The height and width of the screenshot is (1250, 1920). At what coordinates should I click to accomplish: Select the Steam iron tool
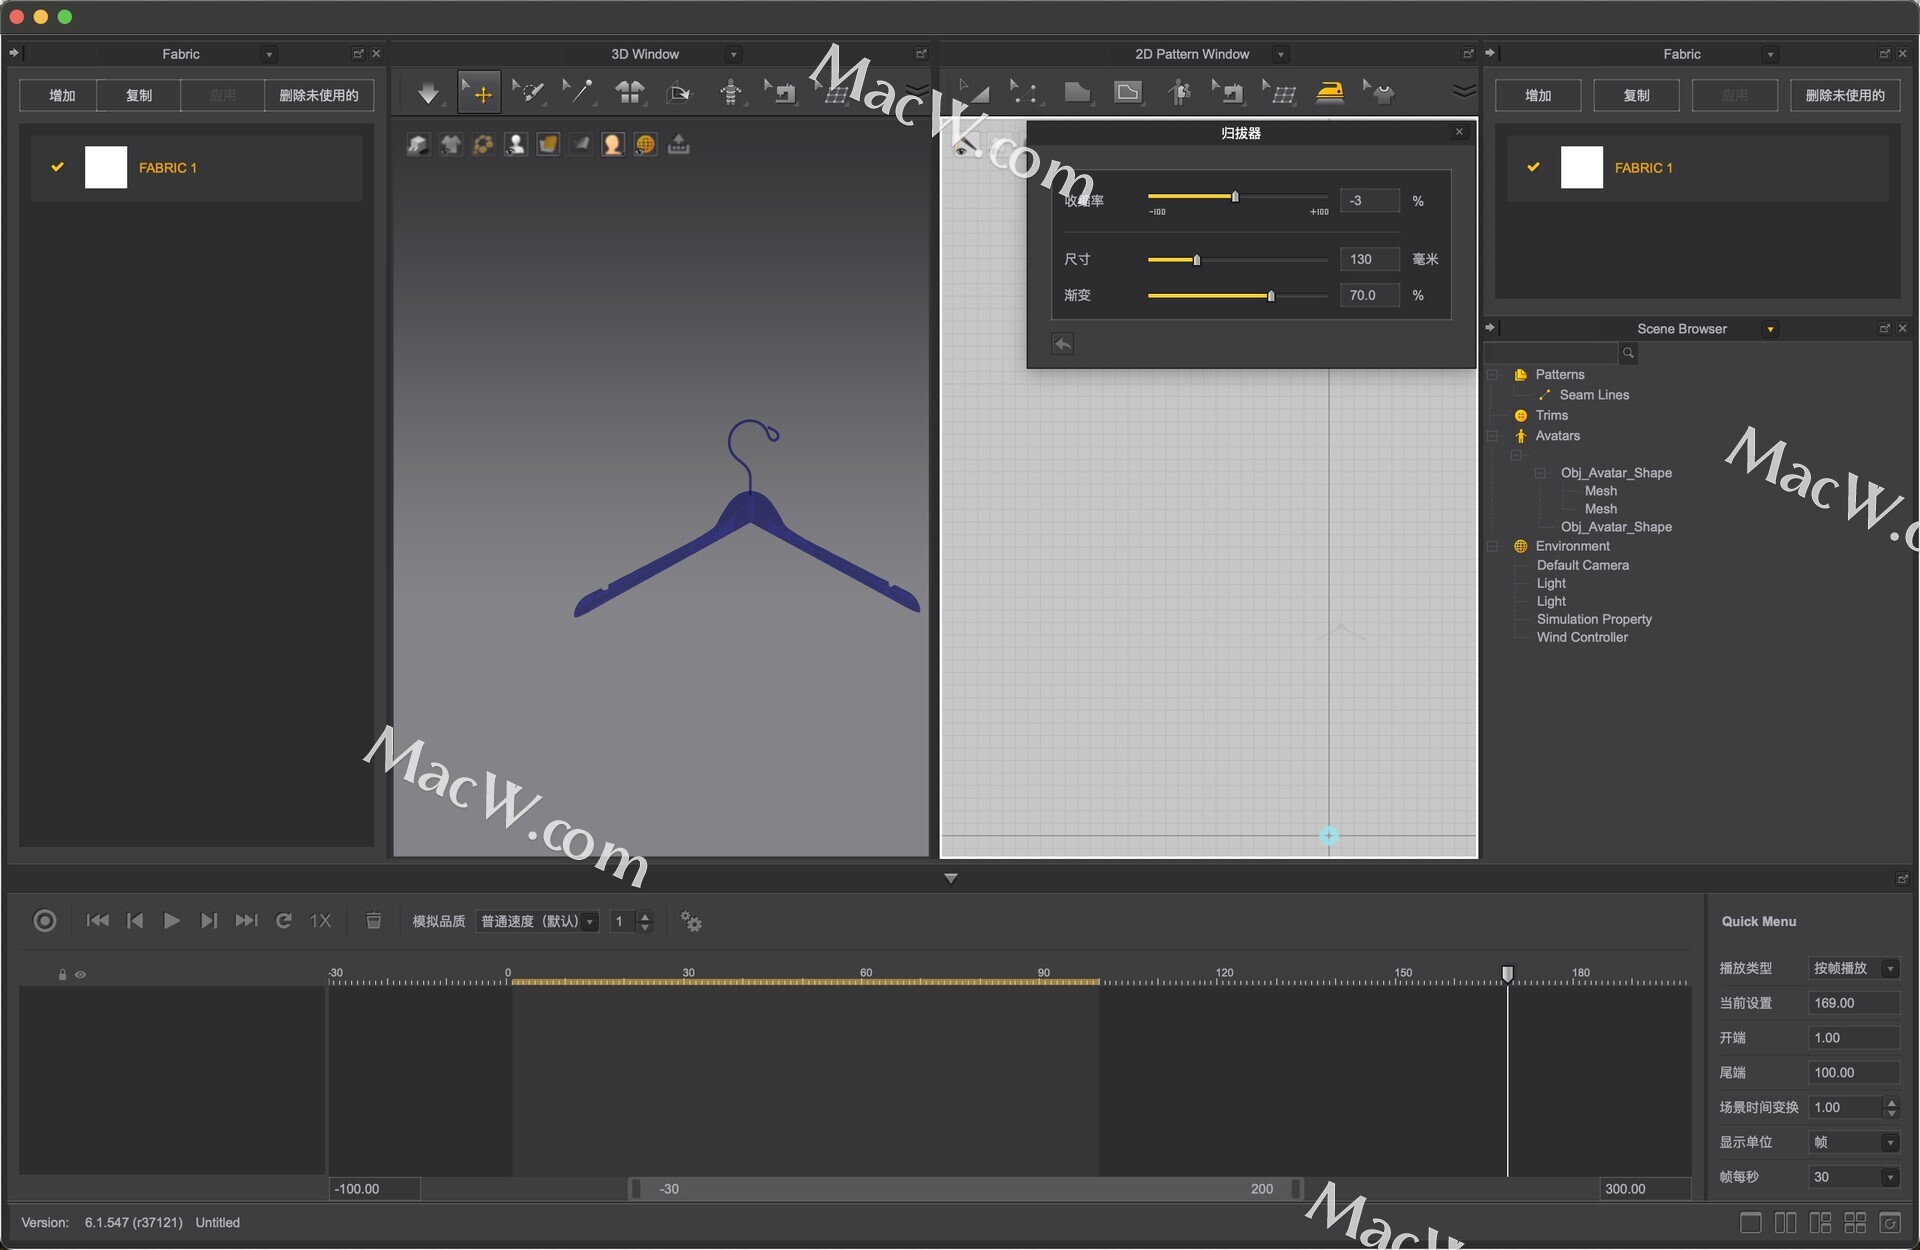(x=1330, y=92)
